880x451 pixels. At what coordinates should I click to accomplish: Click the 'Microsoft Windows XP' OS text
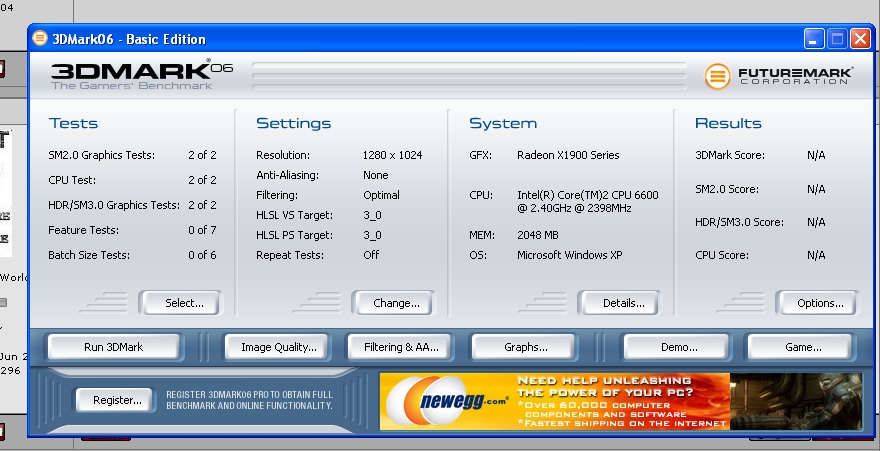point(570,255)
